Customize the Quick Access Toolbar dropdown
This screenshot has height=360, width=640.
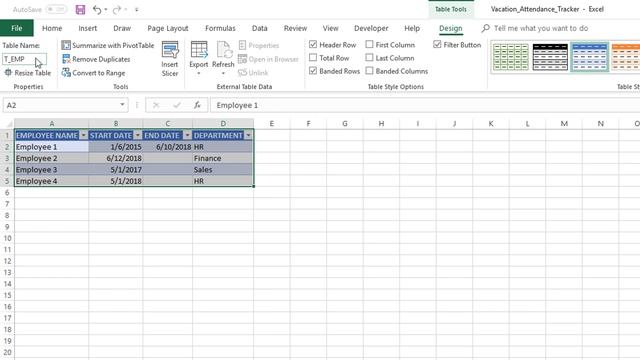[137, 9]
